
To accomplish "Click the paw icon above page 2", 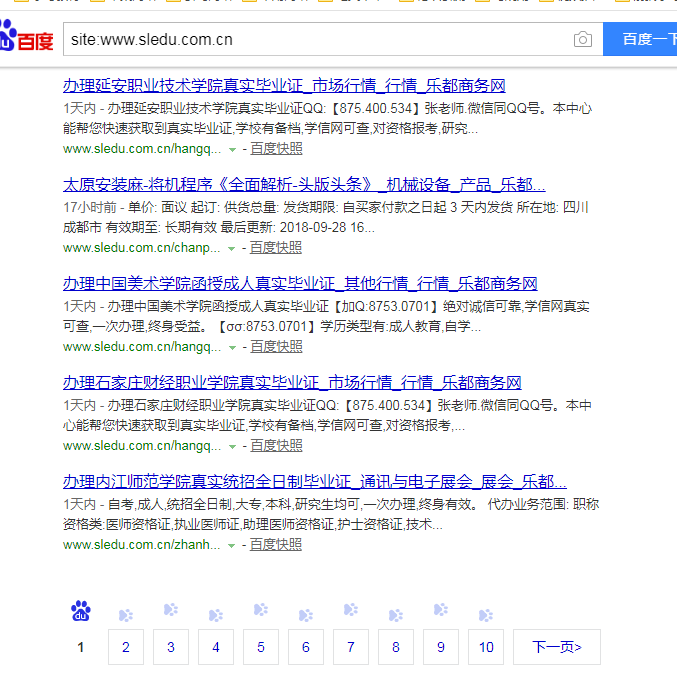I will (126, 615).
